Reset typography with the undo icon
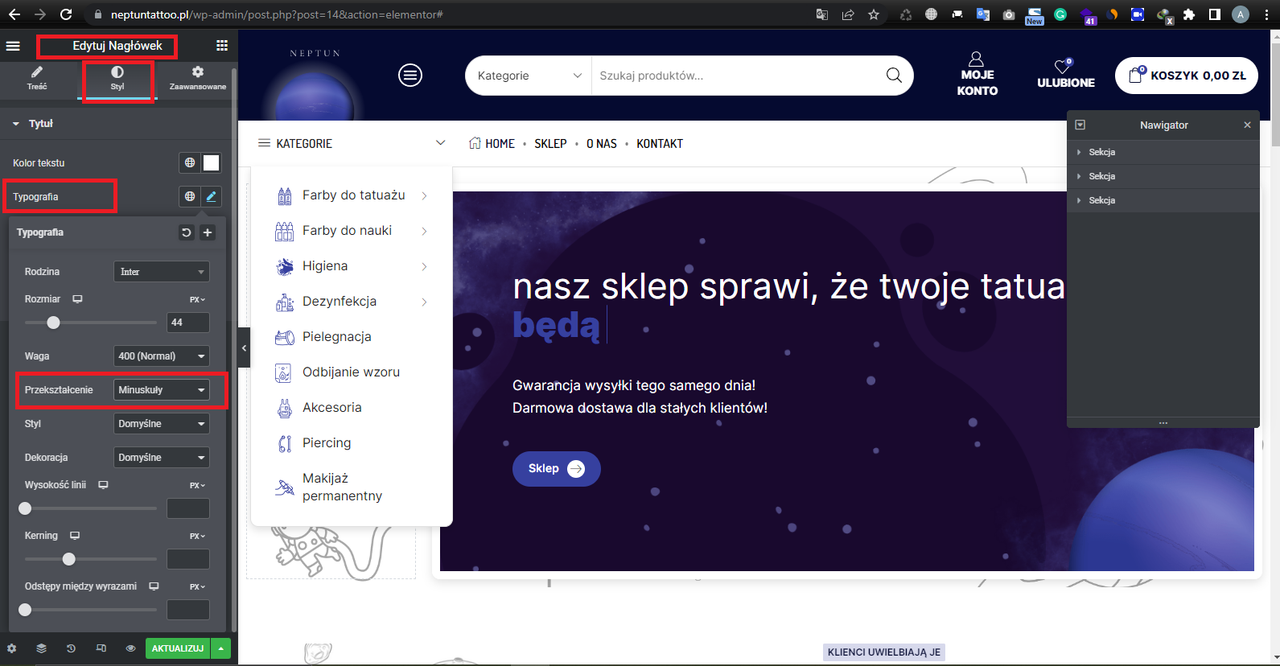1280x666 pixels. [x=186, y=232]
